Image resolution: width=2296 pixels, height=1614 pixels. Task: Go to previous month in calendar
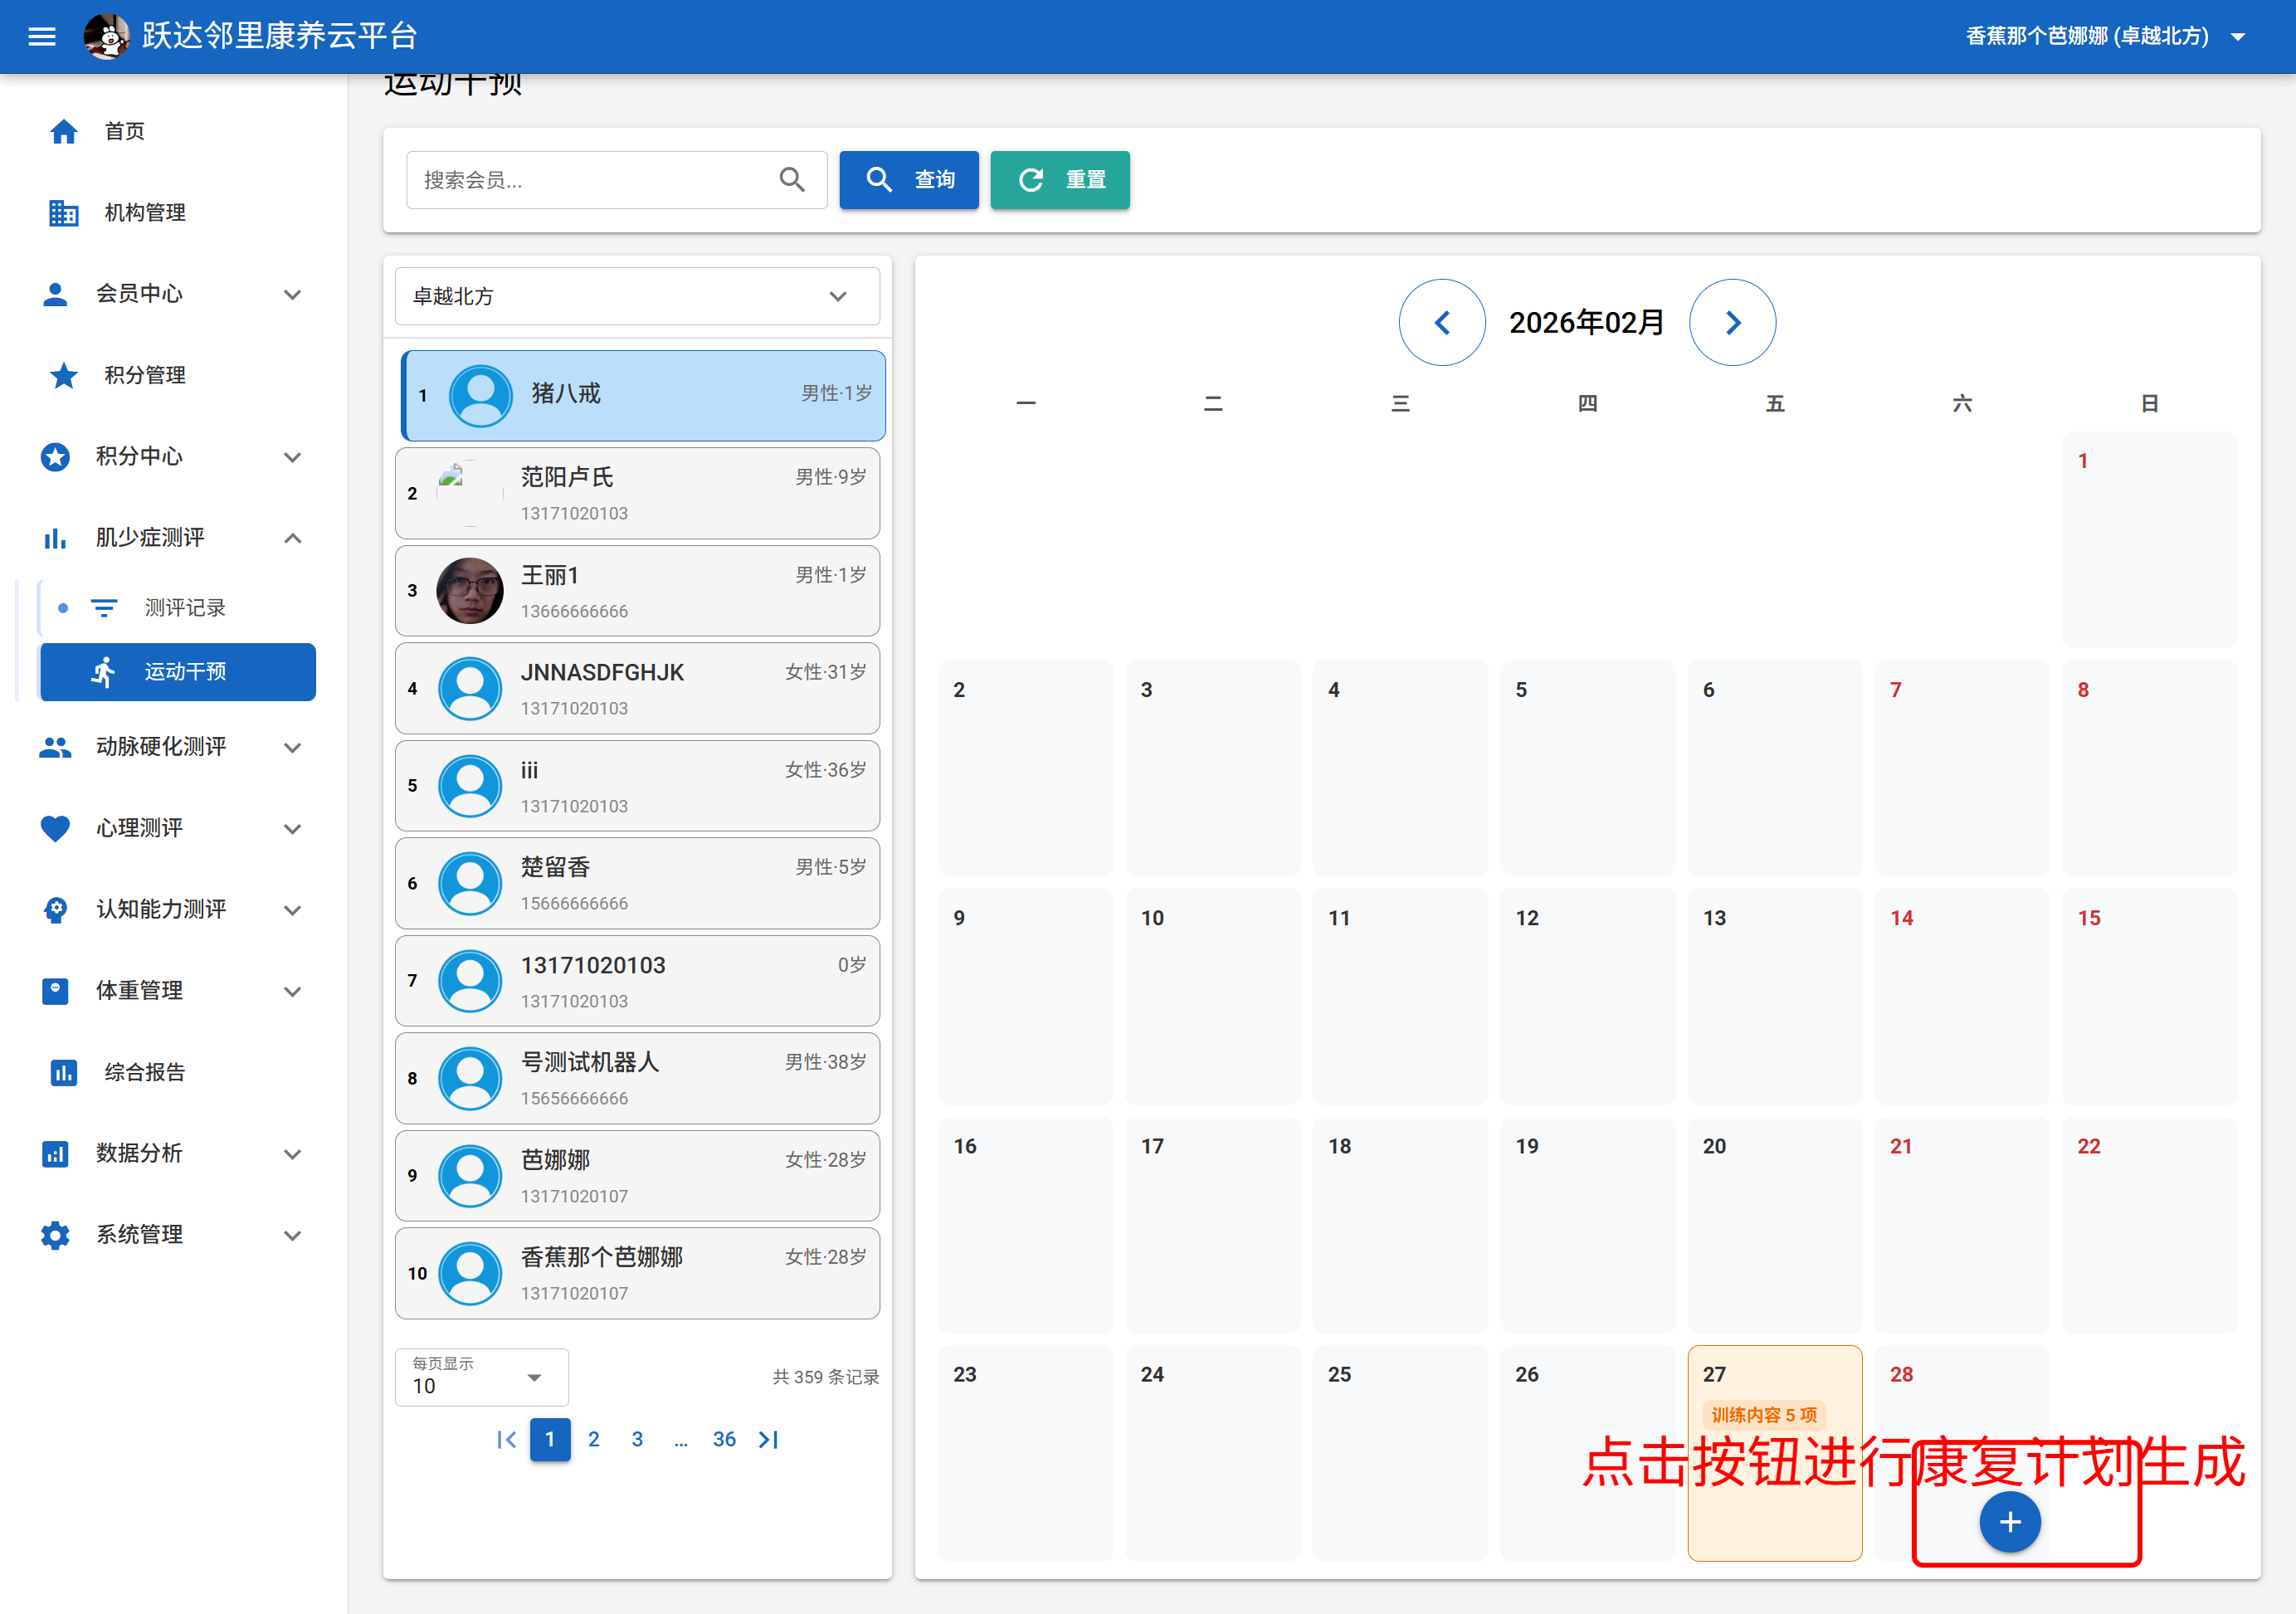tap(1442, 323)
